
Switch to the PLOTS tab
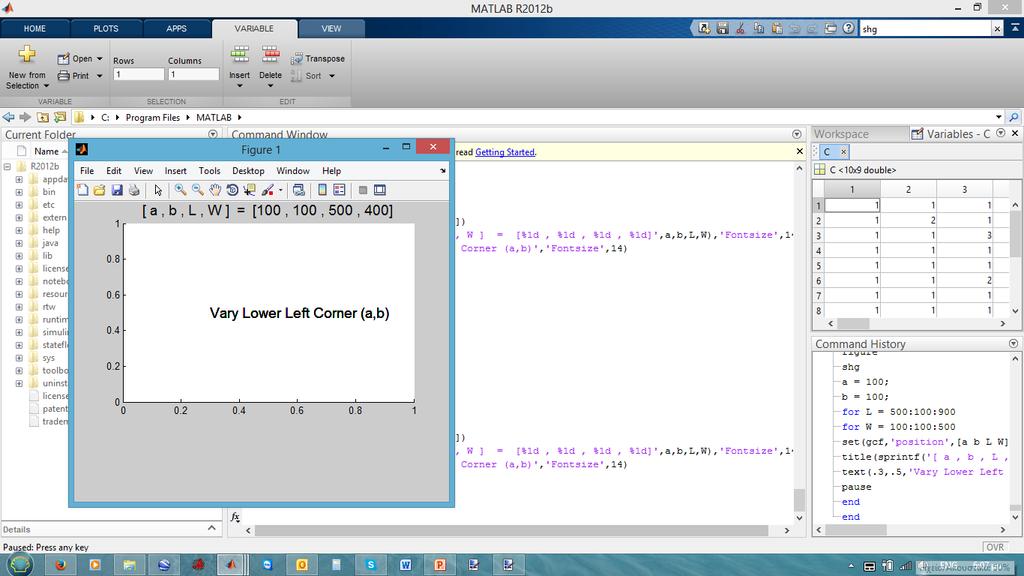(106, 29)
